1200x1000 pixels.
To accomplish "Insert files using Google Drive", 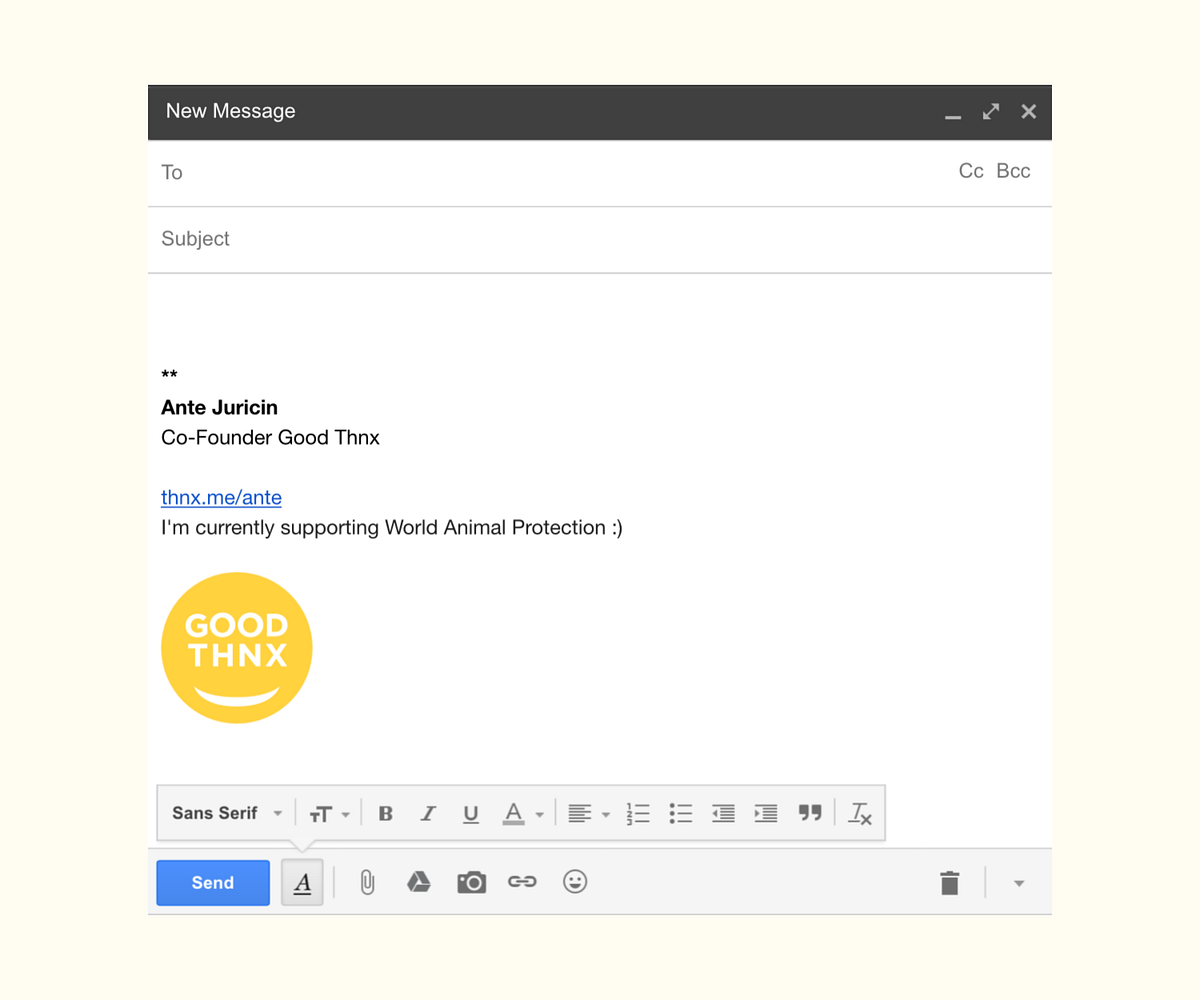I will pos(418,882).
